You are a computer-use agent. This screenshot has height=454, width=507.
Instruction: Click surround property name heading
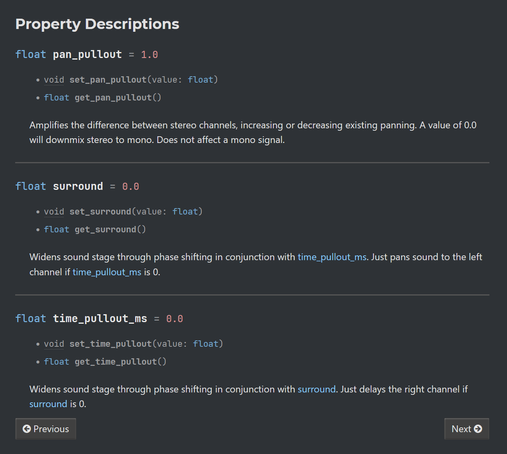(x=78, y=186)
